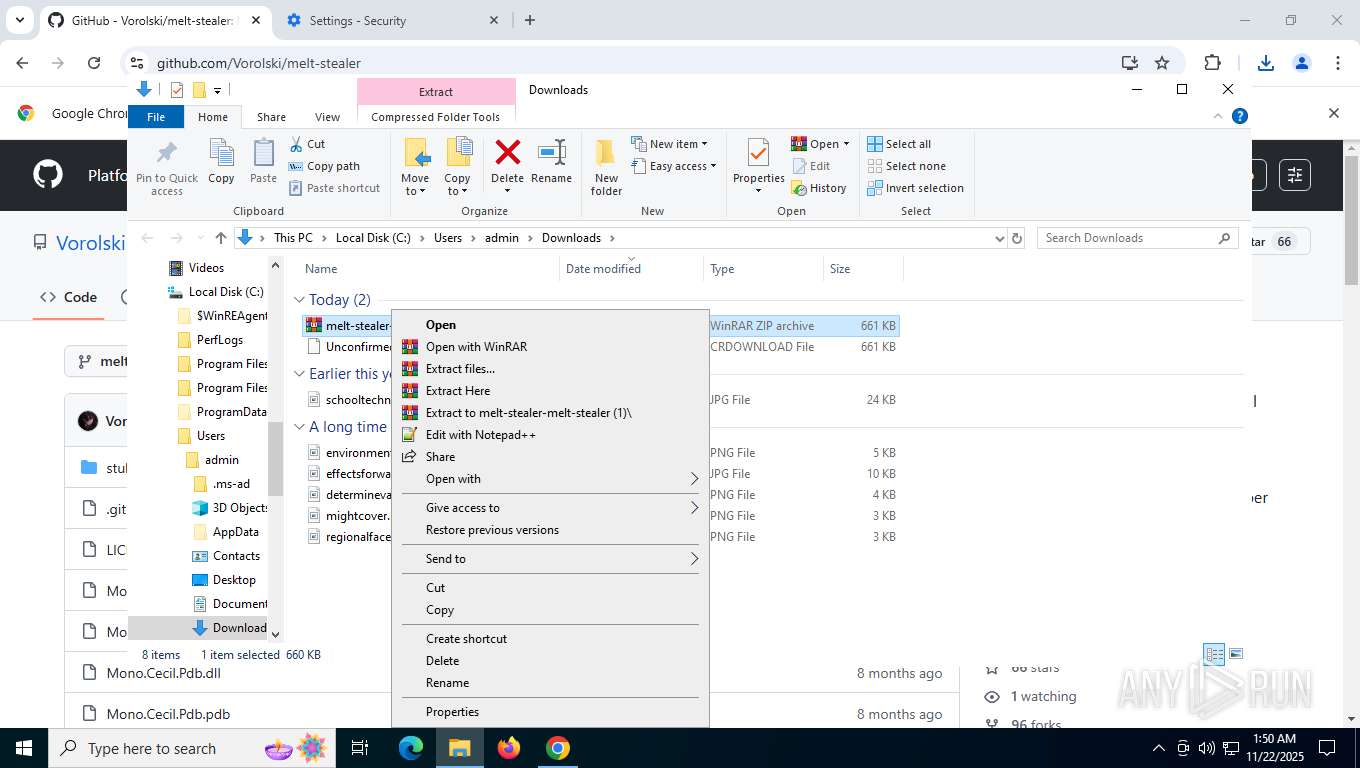
Task: Create a New folder from ribbon
Action: coord(606,167)
